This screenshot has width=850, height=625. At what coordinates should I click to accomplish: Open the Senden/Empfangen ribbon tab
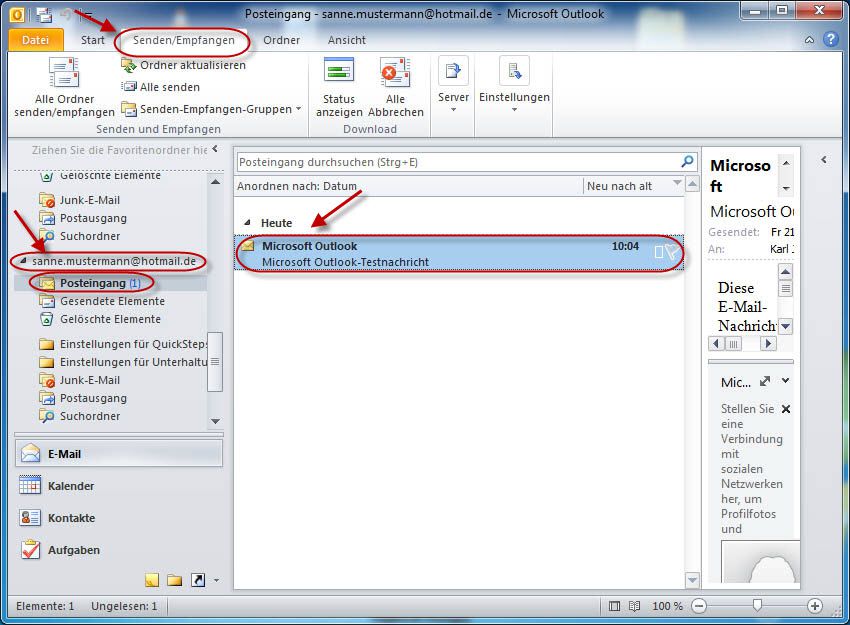(x=182, y=40)
